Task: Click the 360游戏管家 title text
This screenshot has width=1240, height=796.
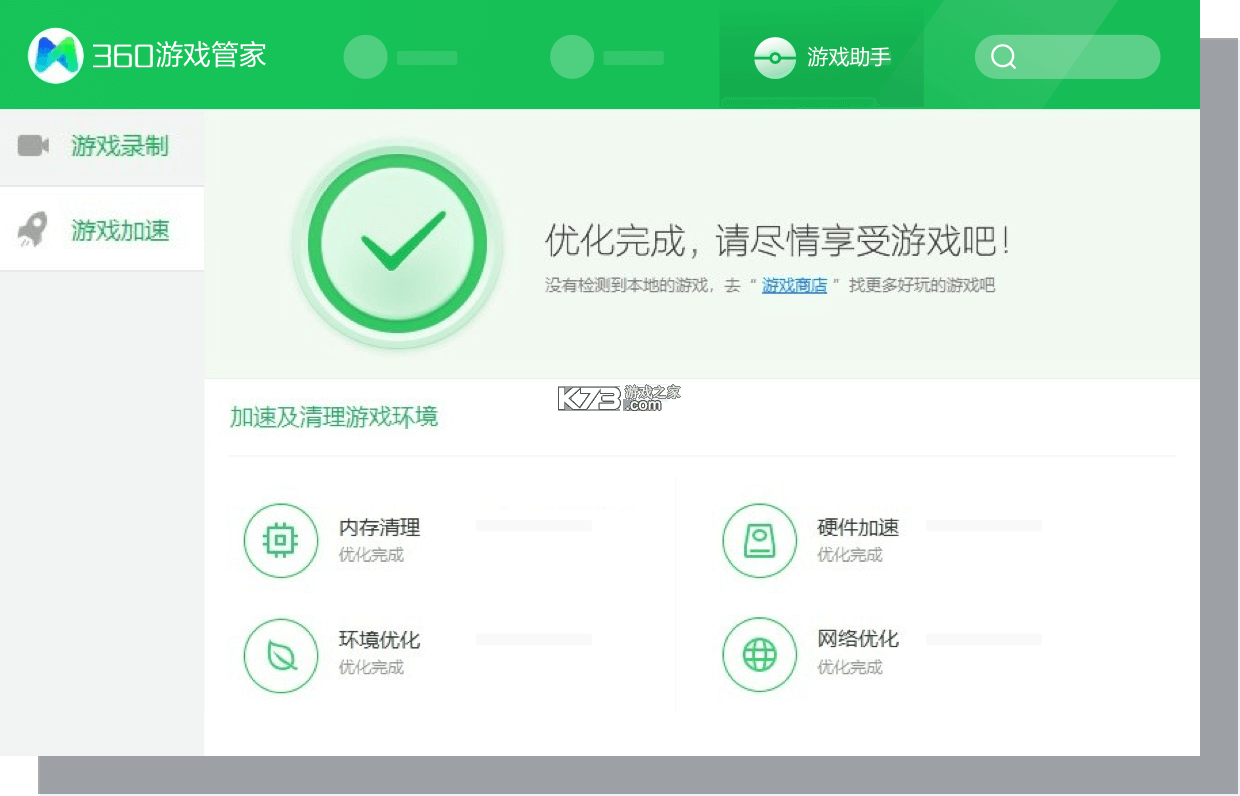Action: 180,55
